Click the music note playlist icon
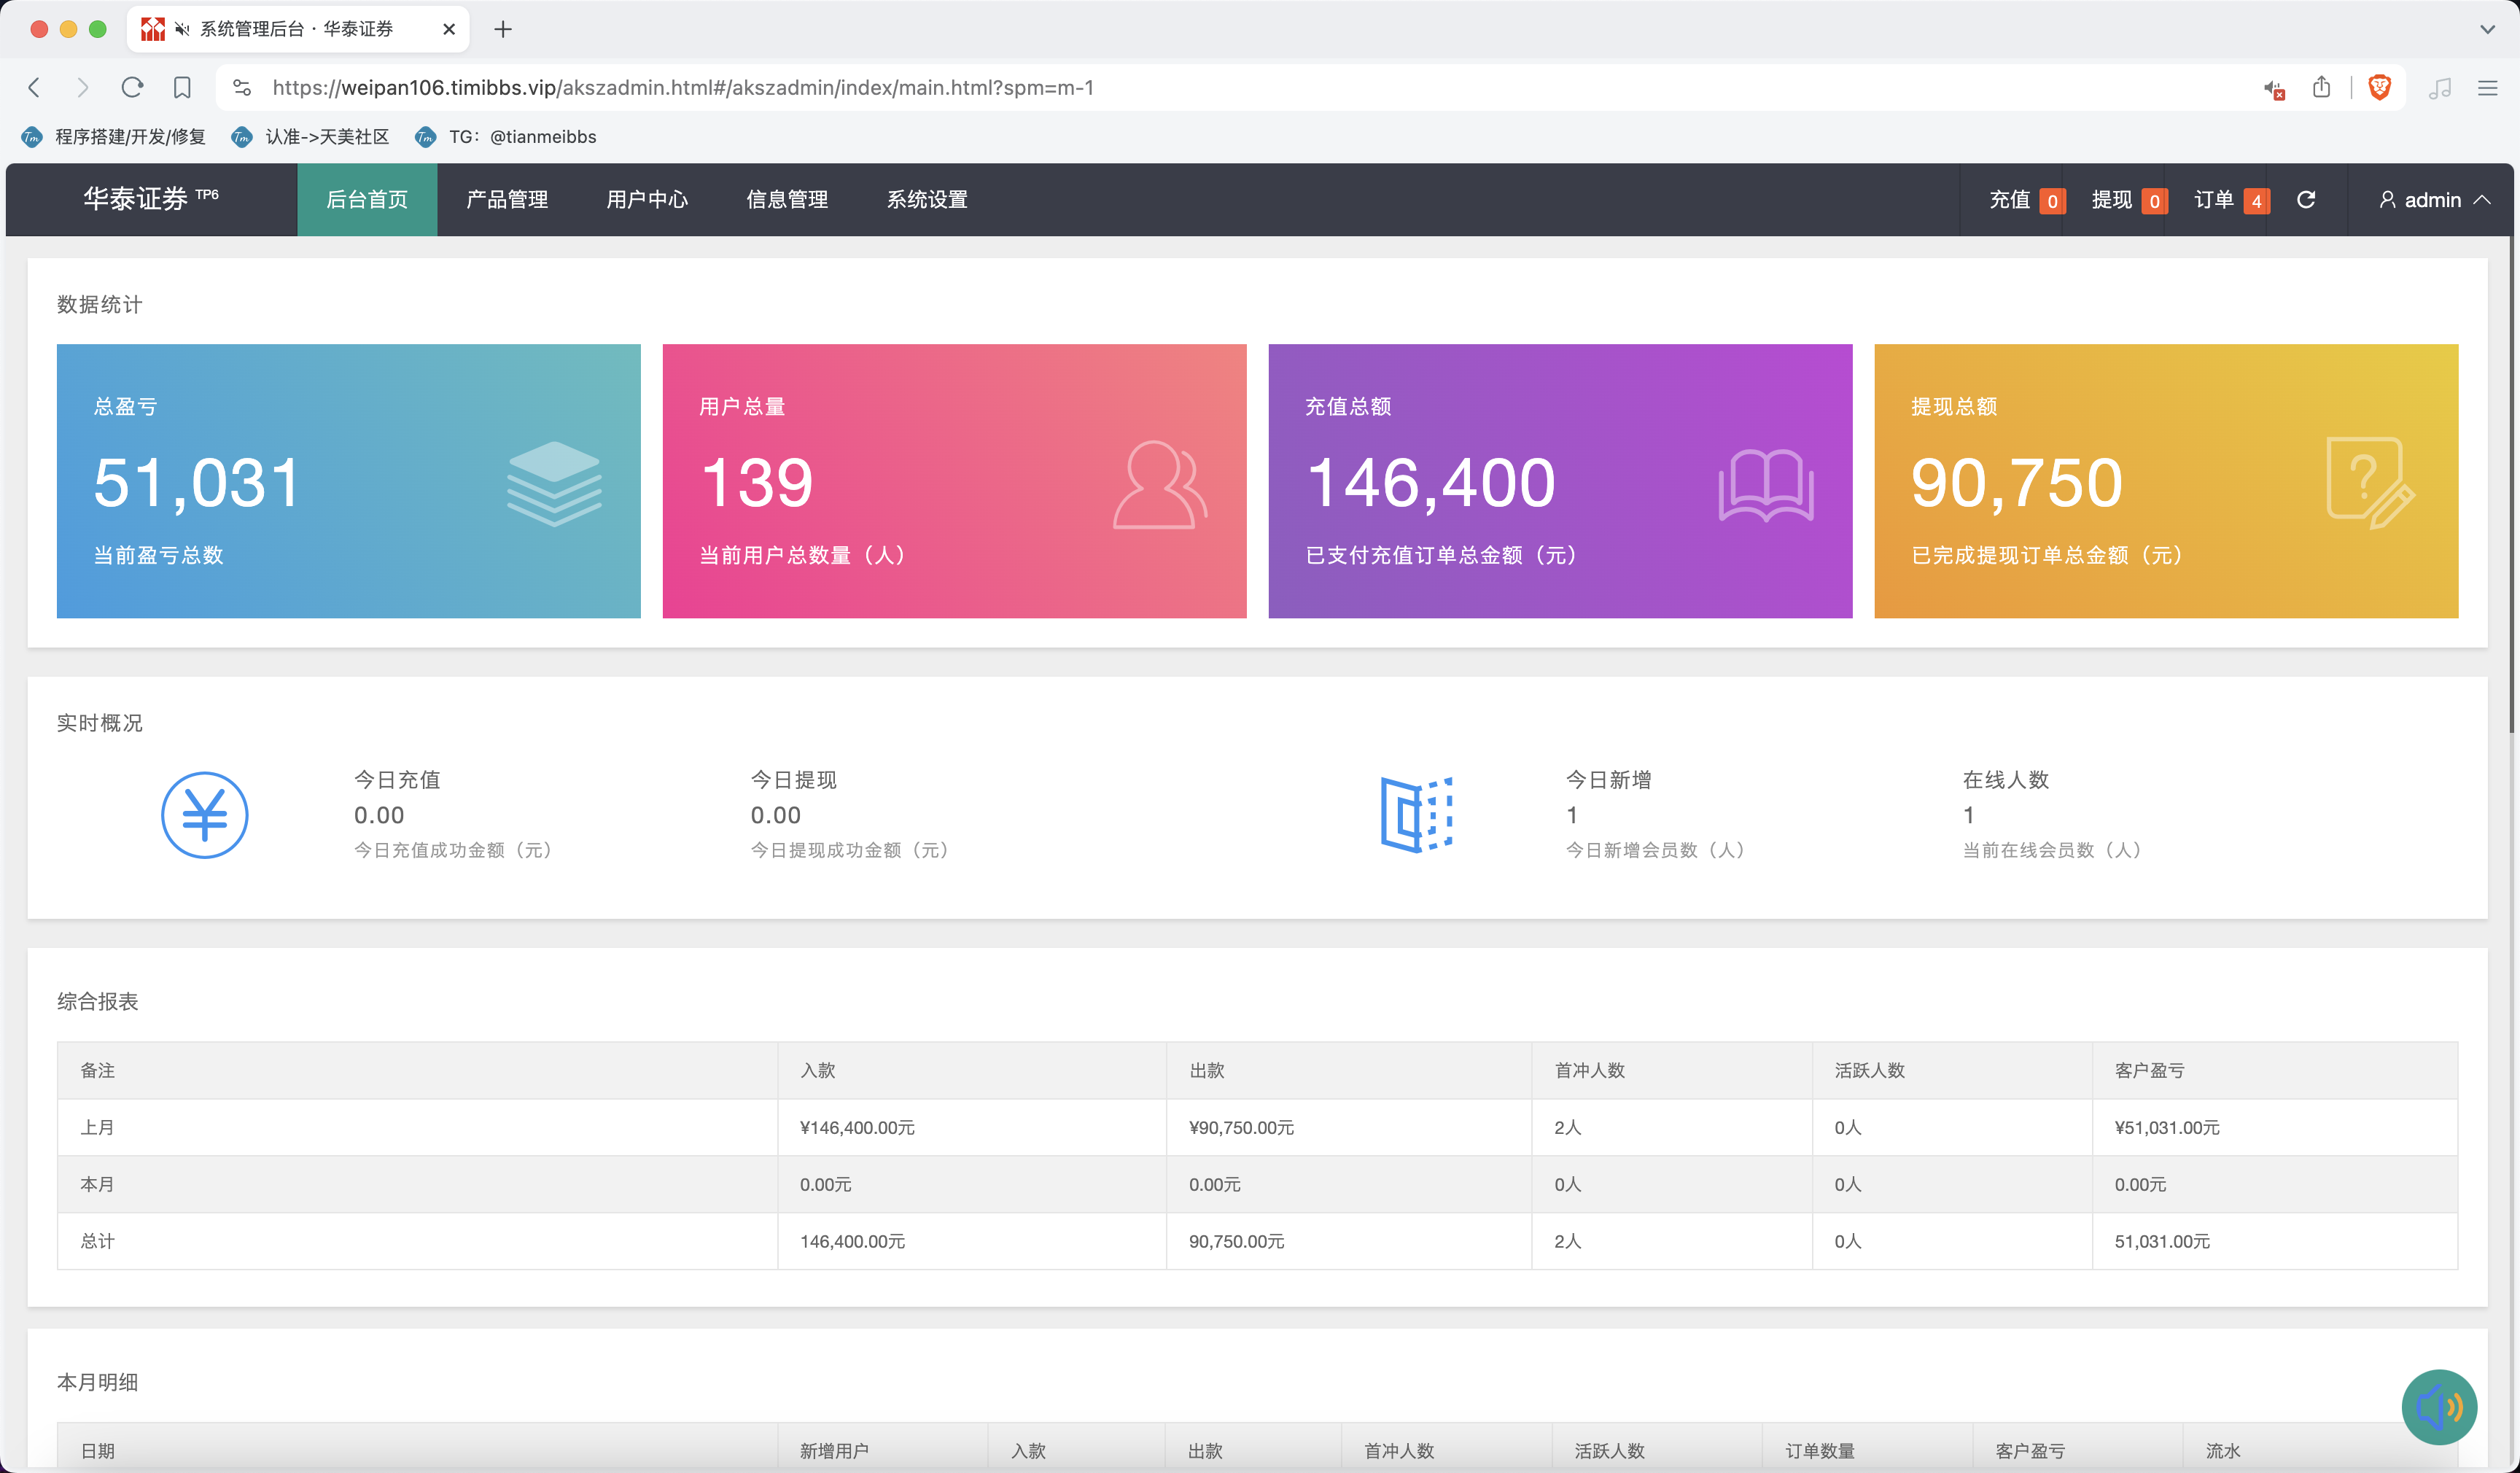Image resolution: width=2520 pixels, height=1473 pixels. click(2440, 88)
